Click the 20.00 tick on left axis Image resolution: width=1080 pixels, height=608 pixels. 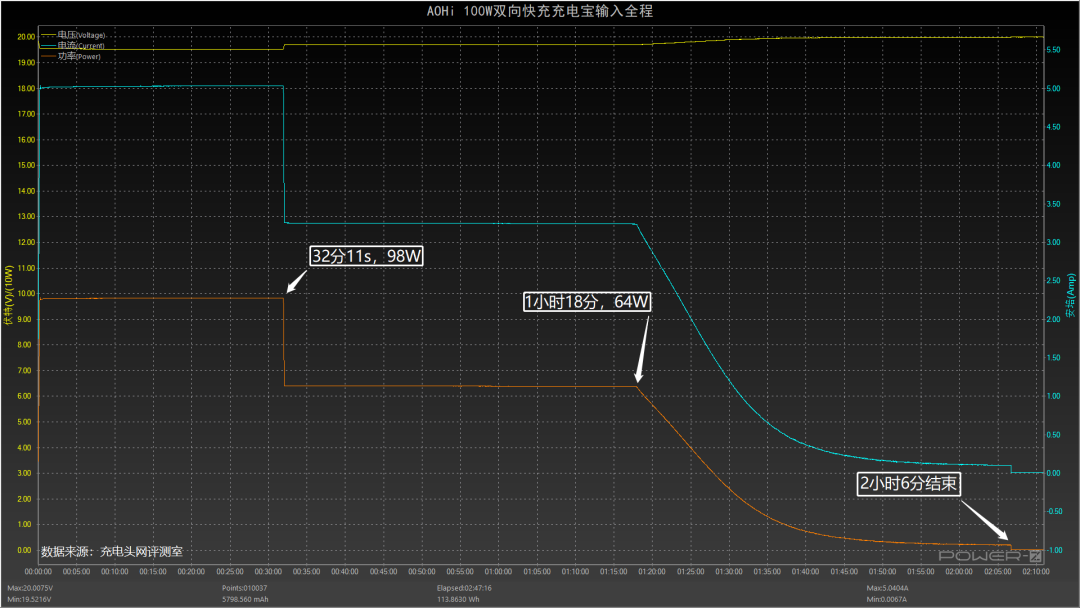pyautogui.click(x=26, y=37)
